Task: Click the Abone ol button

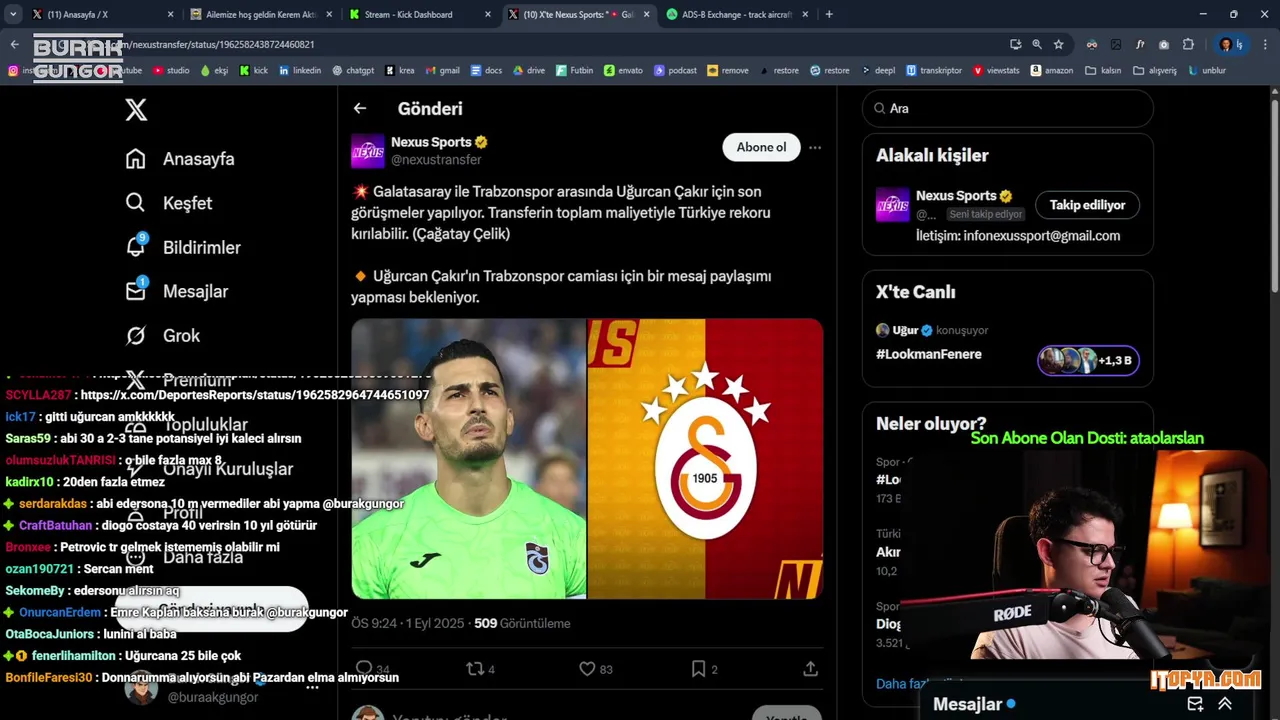Action: click(761, 147)
